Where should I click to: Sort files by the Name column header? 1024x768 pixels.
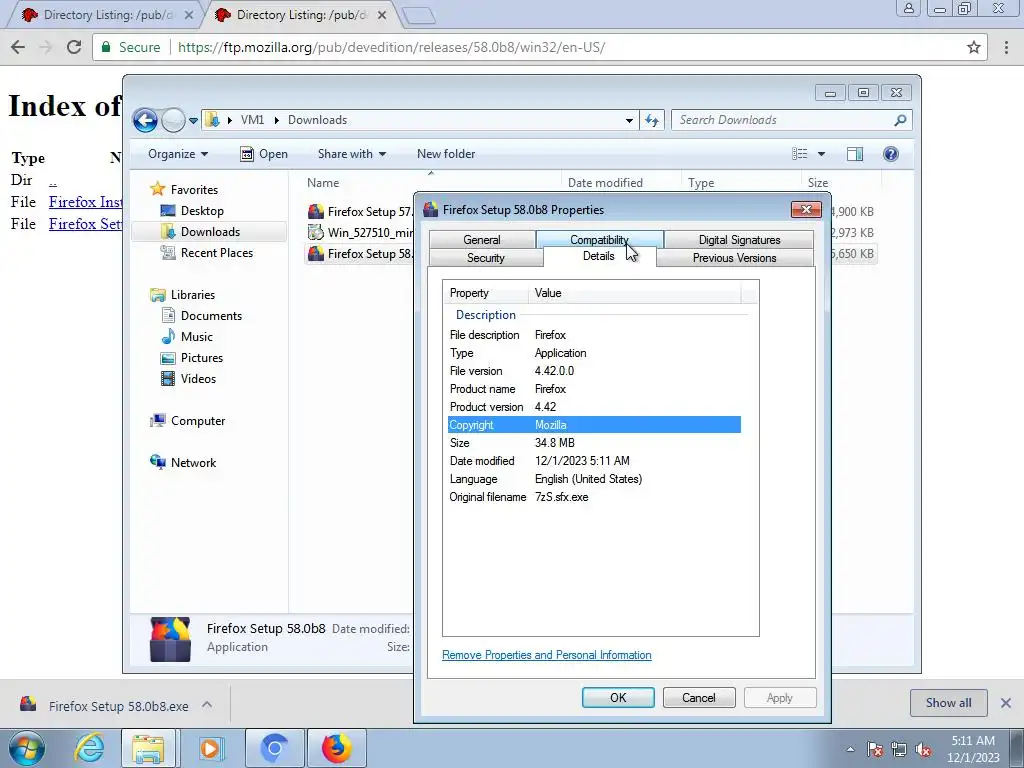click(323, 183)
